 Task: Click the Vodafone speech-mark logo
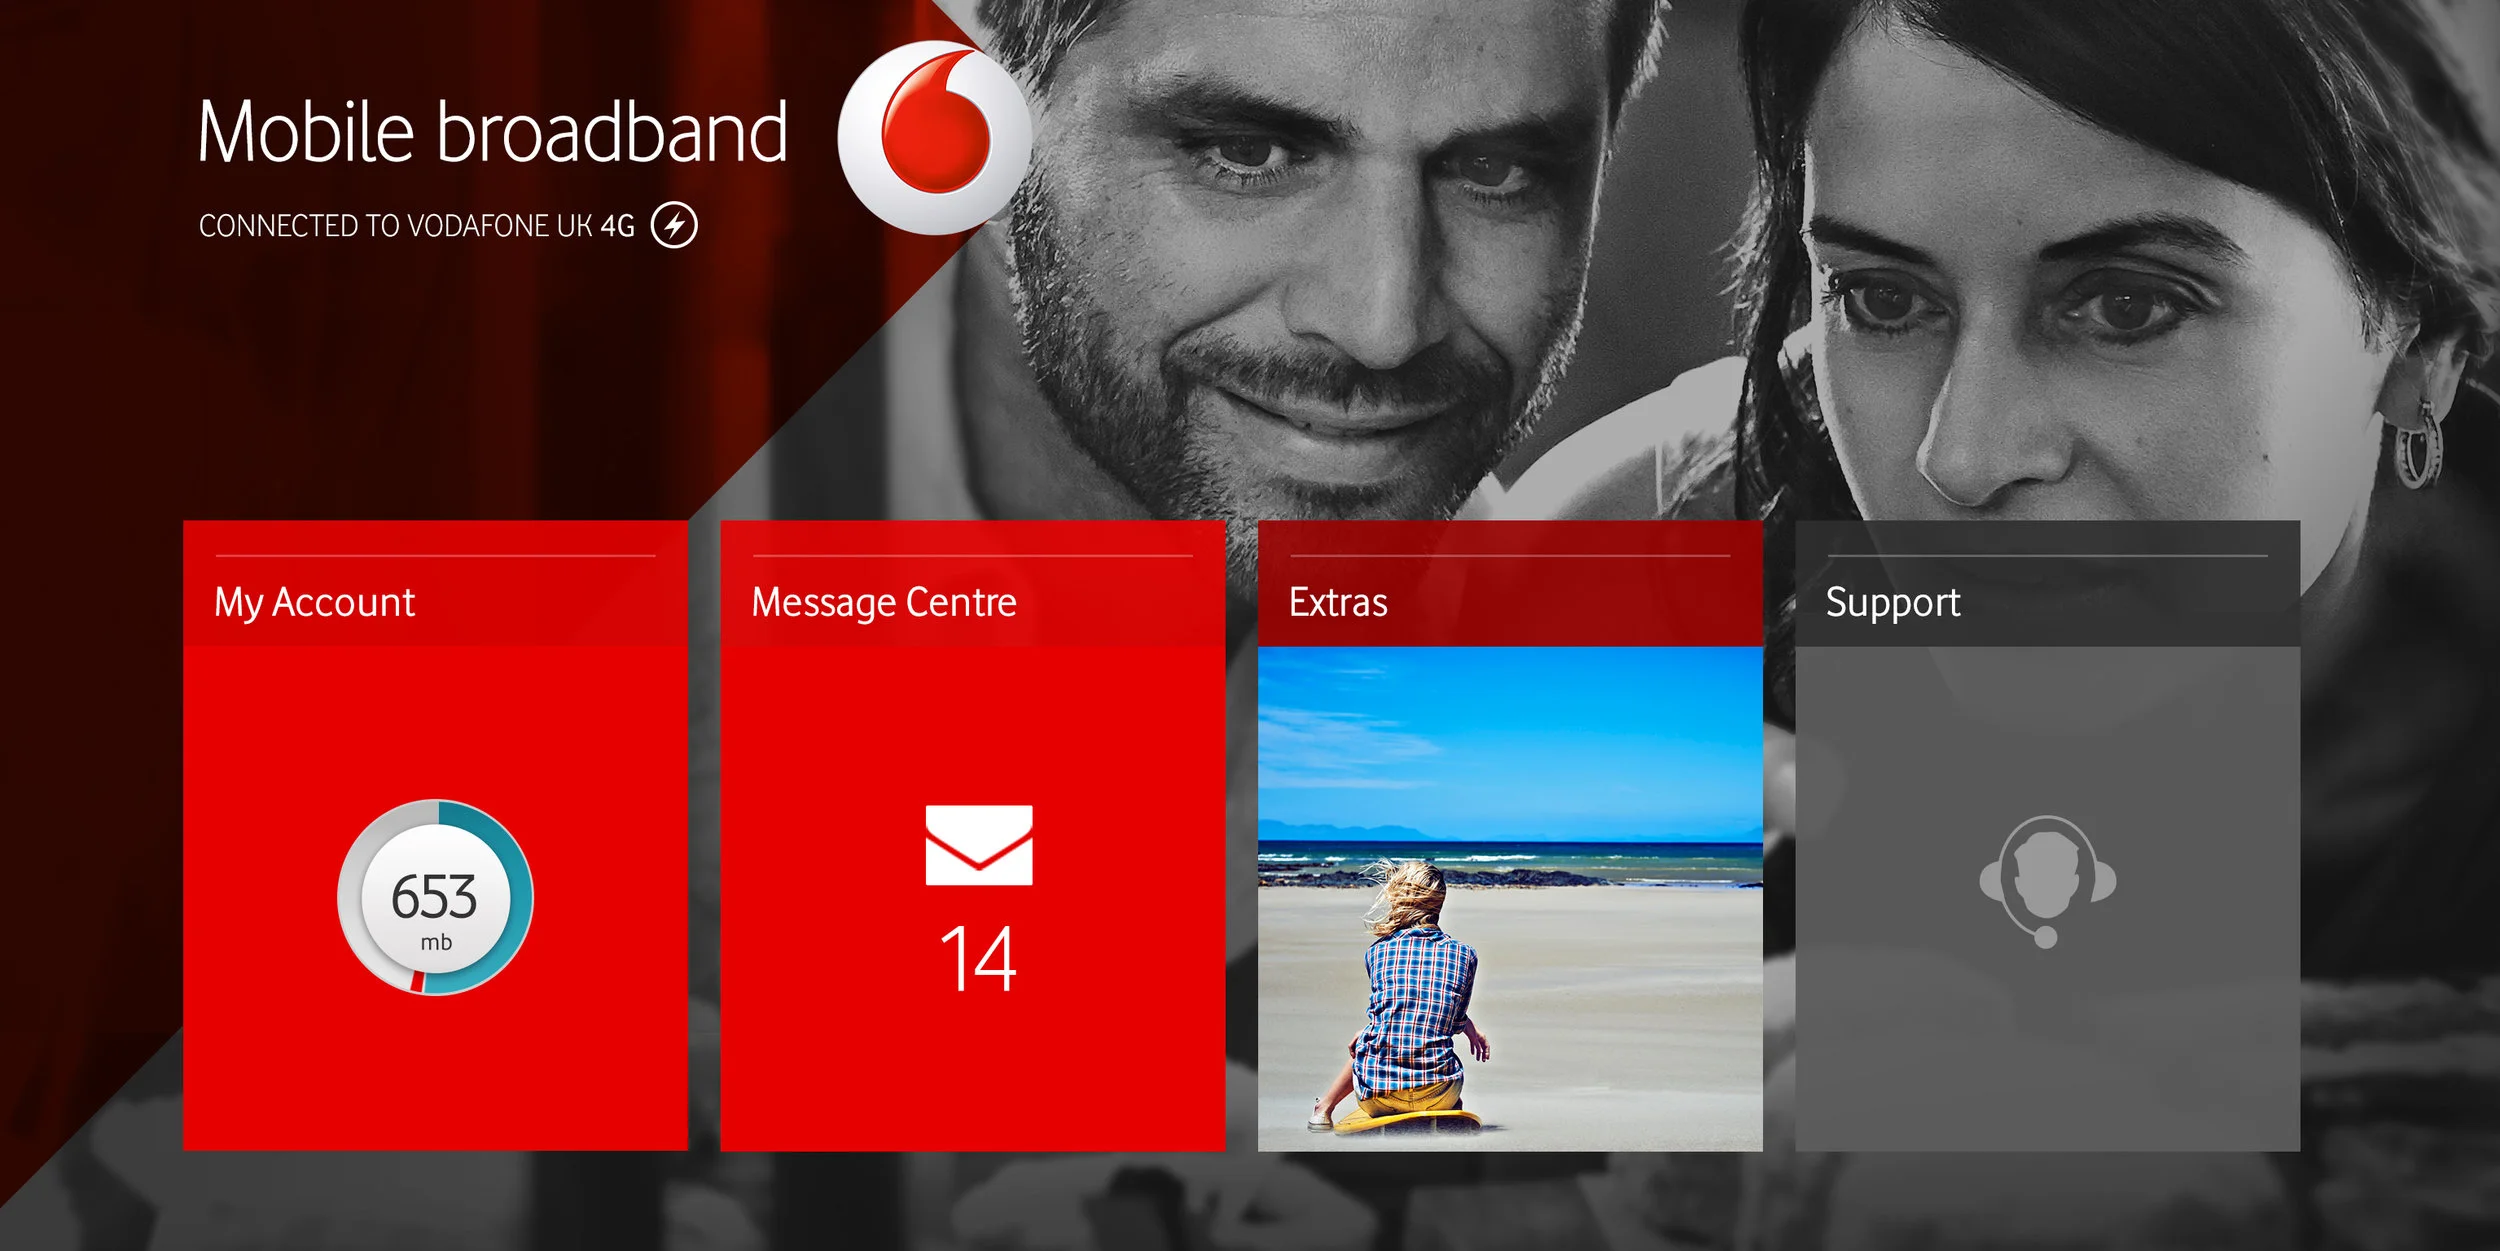coord(934,137)
